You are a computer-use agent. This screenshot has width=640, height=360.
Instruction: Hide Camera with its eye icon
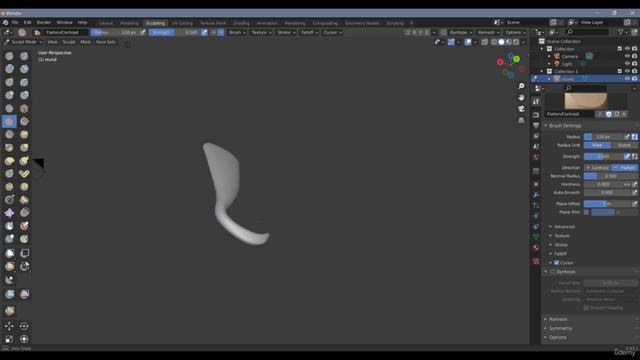[627, 56]
